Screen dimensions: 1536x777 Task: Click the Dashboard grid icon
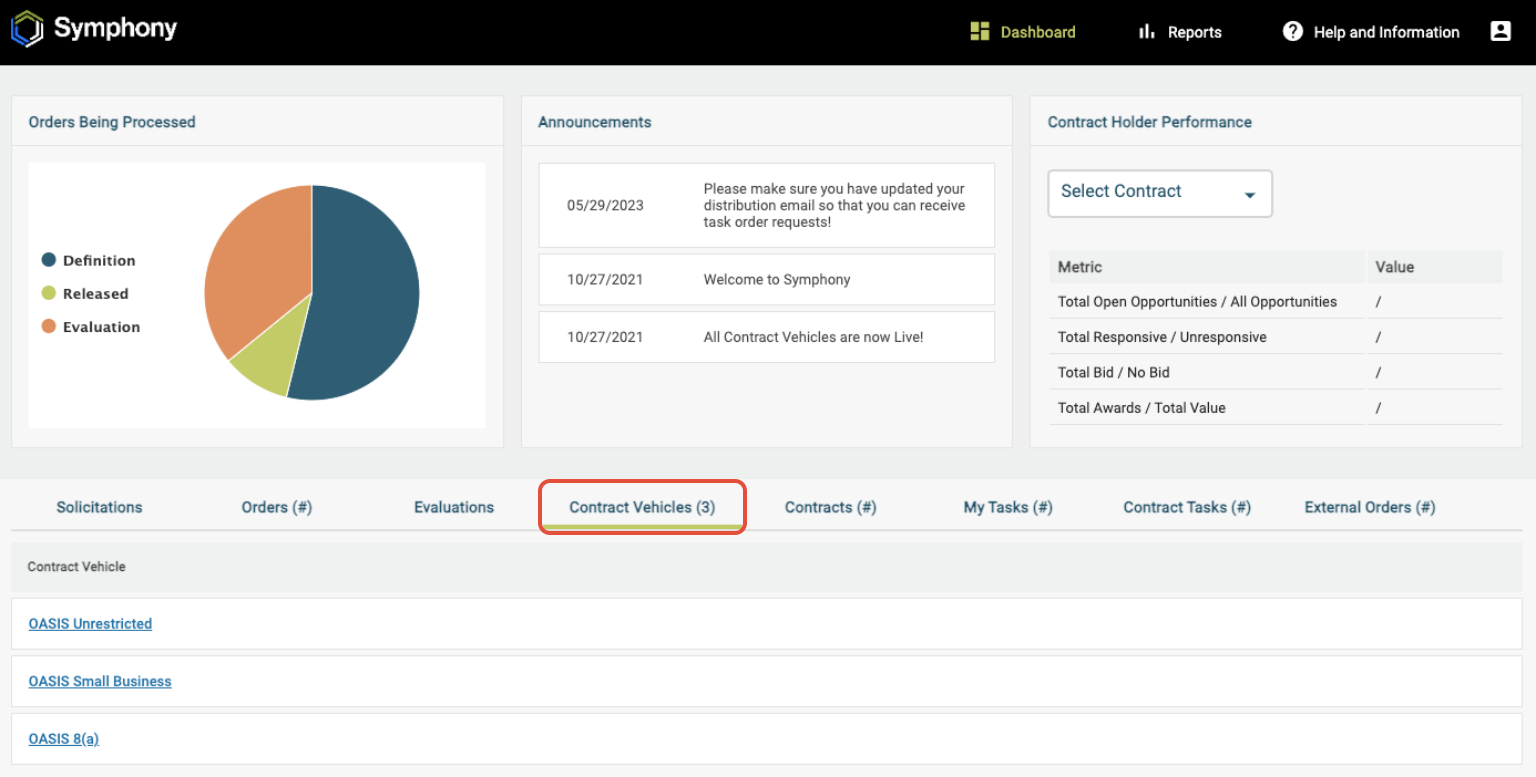pyautogui.click(x=980, y=32)
